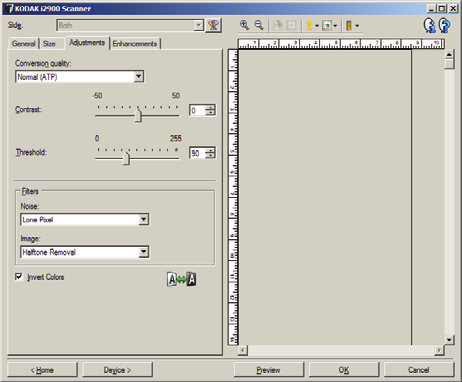Click the Automatic Preview Updates icon
The height and width of the screenshot is (382, 462).
click(x=327, y=26)
